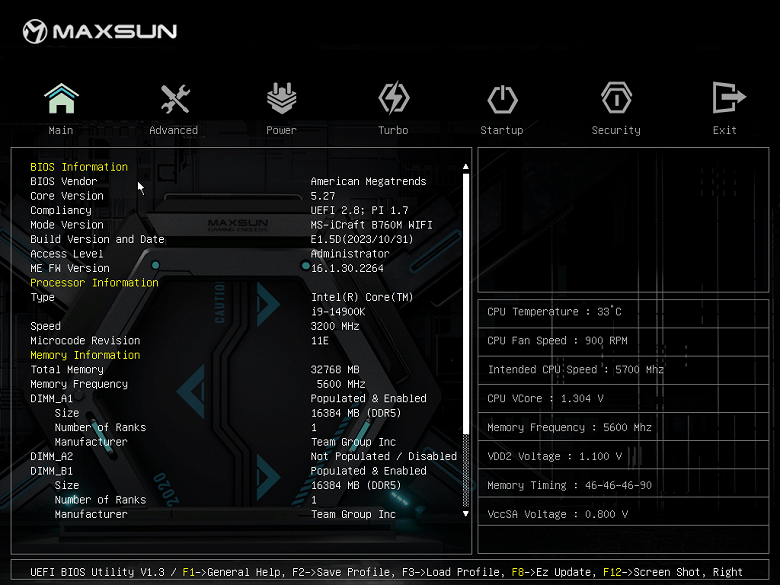Screen dimensions: 780x585
Task: Click the Access Level label
Action: coord(67,254)
